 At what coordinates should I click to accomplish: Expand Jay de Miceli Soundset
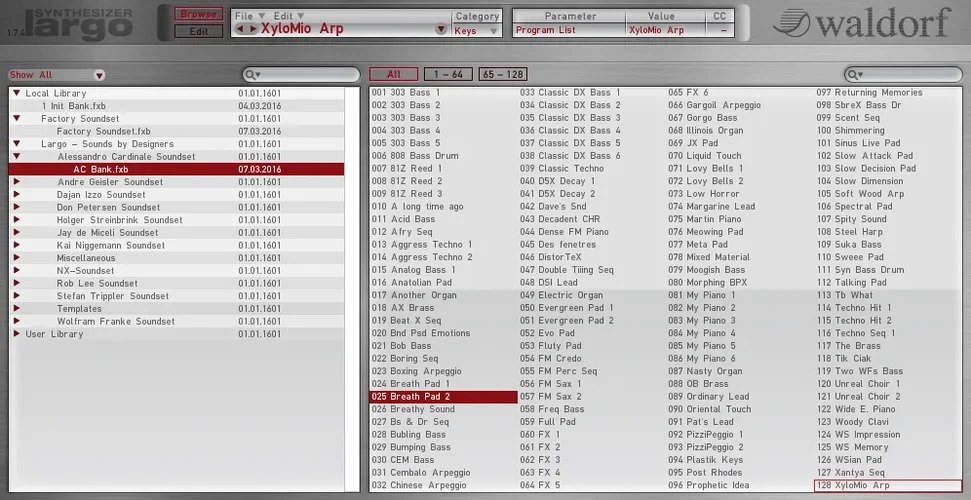[17, 232]
